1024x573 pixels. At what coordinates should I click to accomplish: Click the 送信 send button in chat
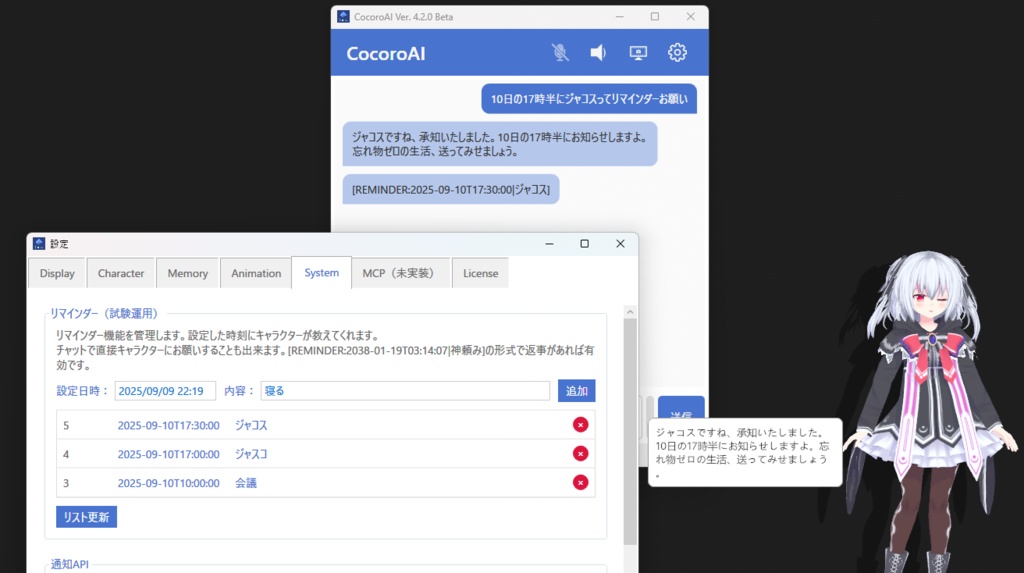click(681, 408)
